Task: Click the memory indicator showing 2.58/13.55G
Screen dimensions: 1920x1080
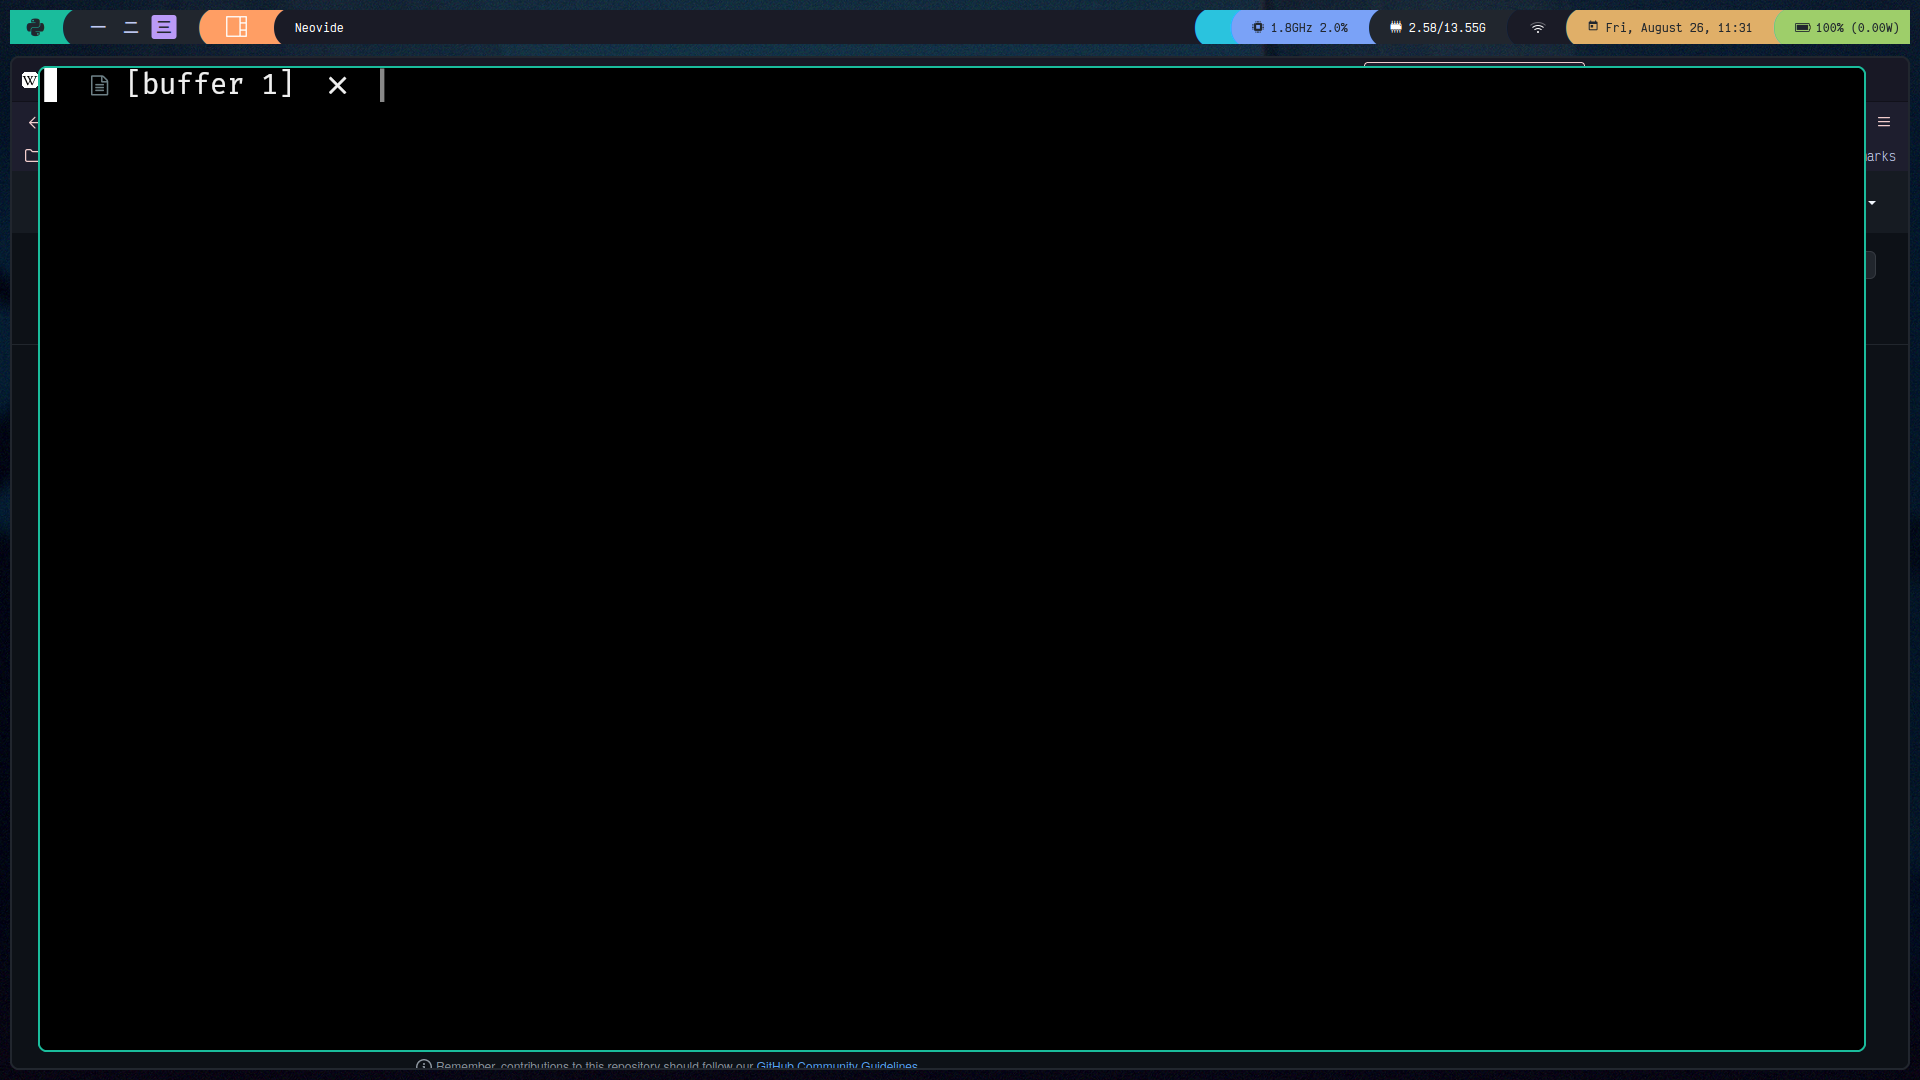Action: 1437,27
